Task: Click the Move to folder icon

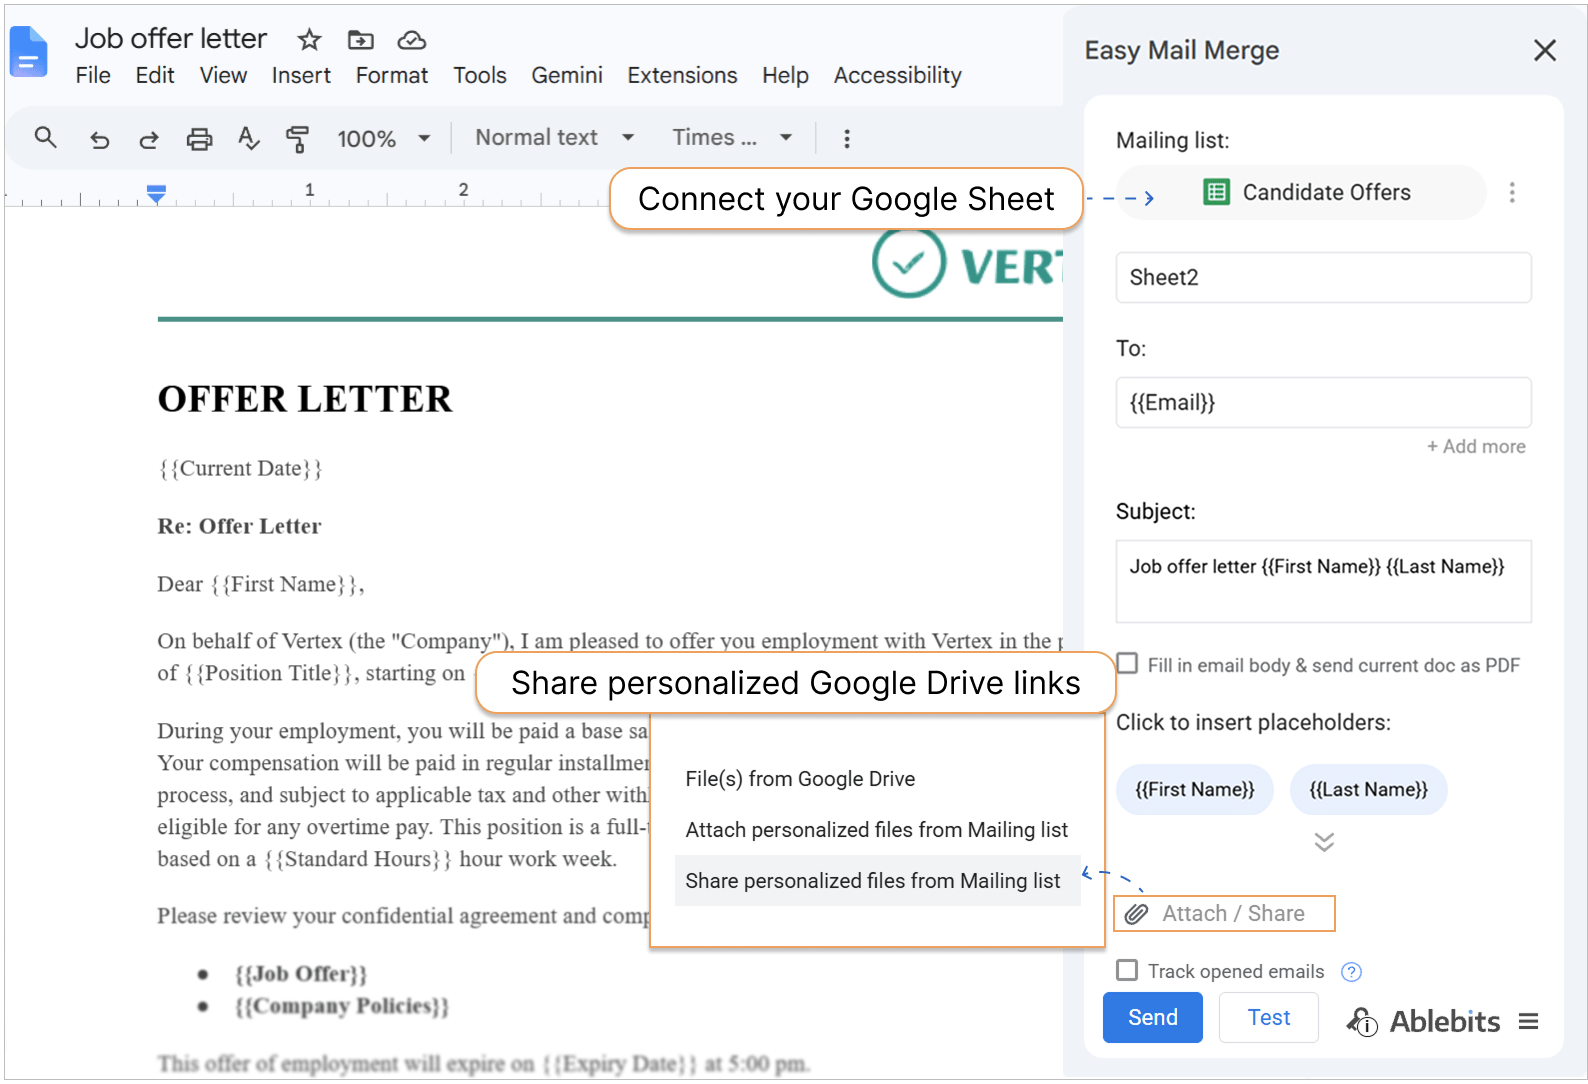Action: tap(360, 40)
